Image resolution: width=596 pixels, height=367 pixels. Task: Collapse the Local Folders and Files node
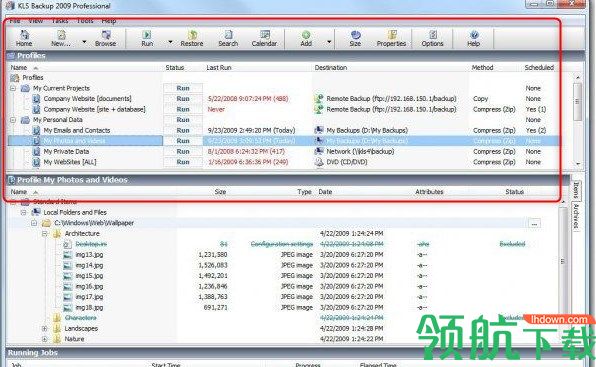click(24, 212)
